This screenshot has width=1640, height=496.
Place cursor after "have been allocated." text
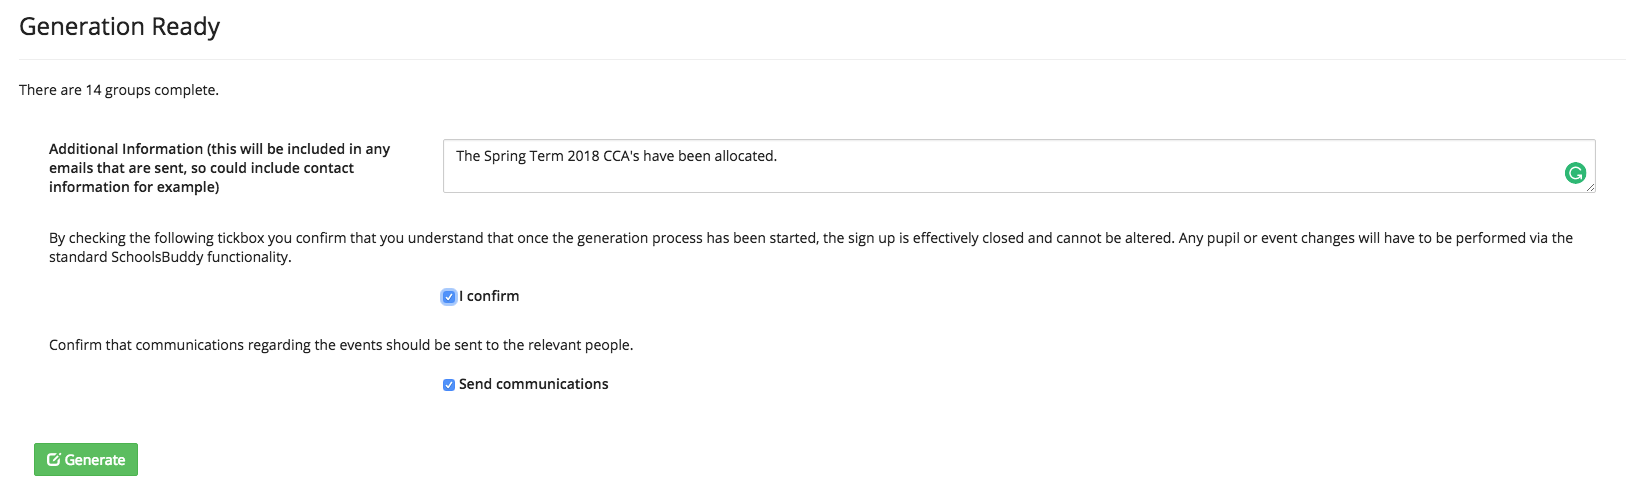(x=778, y=157)
